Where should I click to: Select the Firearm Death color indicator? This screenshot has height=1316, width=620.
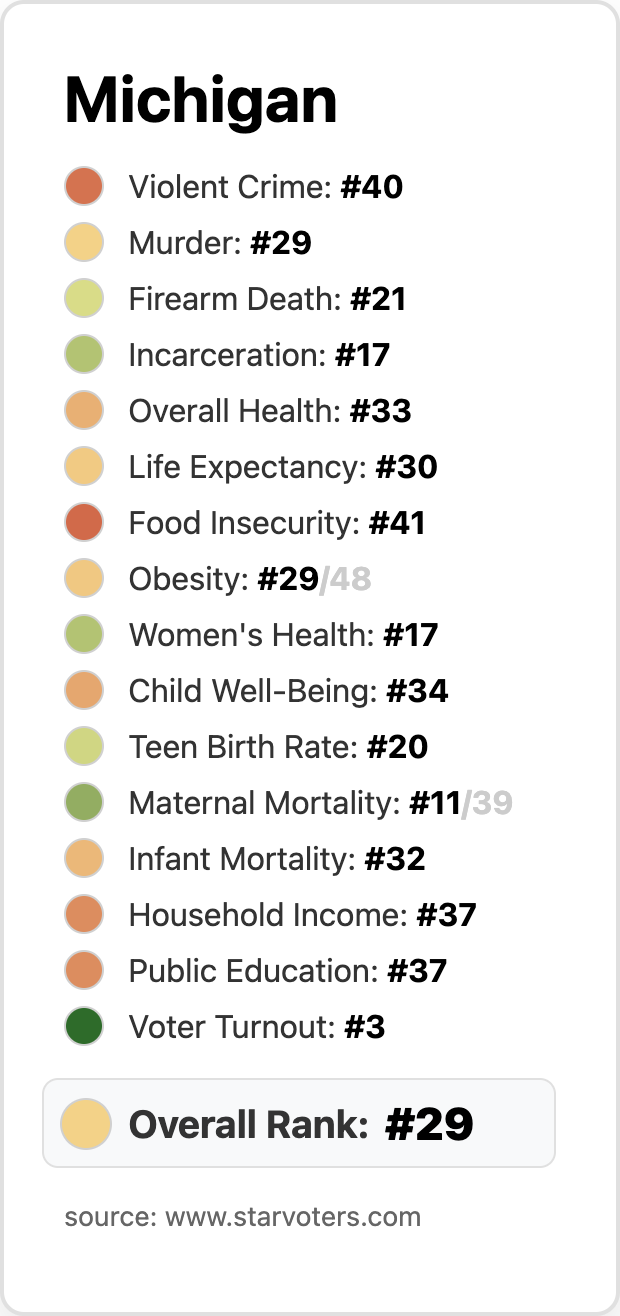tap(84, 299)
